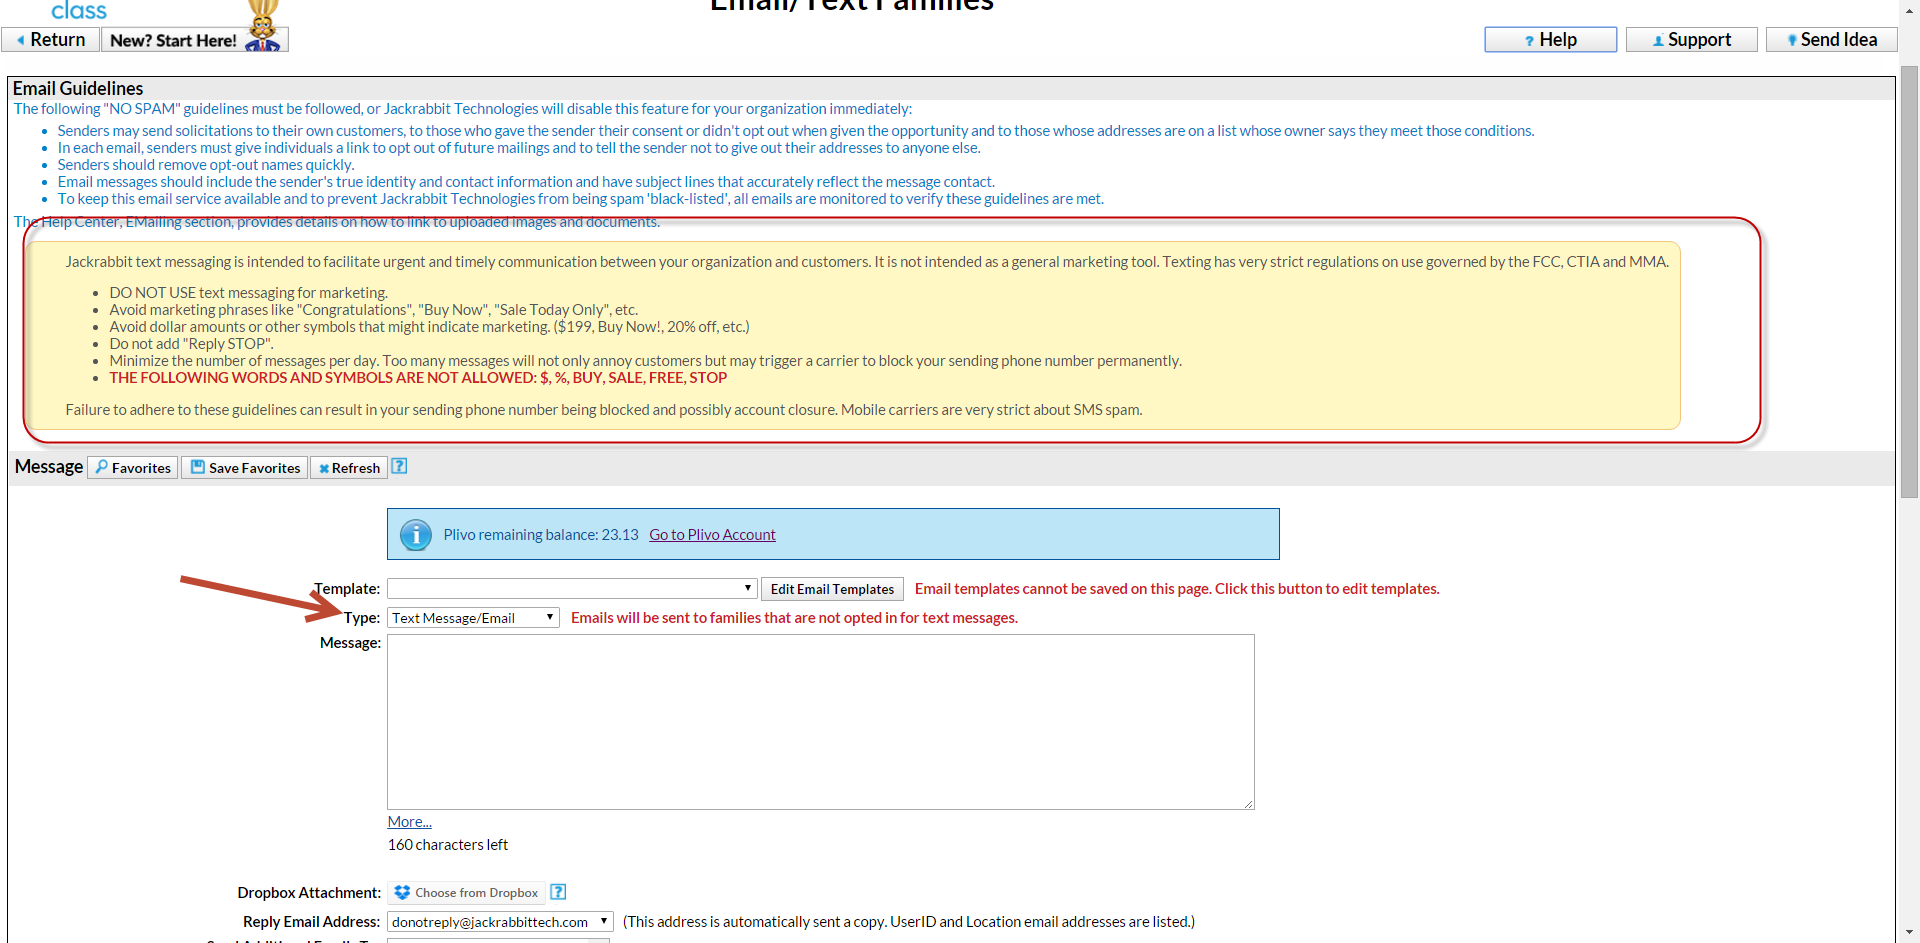Click the More... link below message box
The width and height of the screenshot is (1920, 943).
coord(410,822)
